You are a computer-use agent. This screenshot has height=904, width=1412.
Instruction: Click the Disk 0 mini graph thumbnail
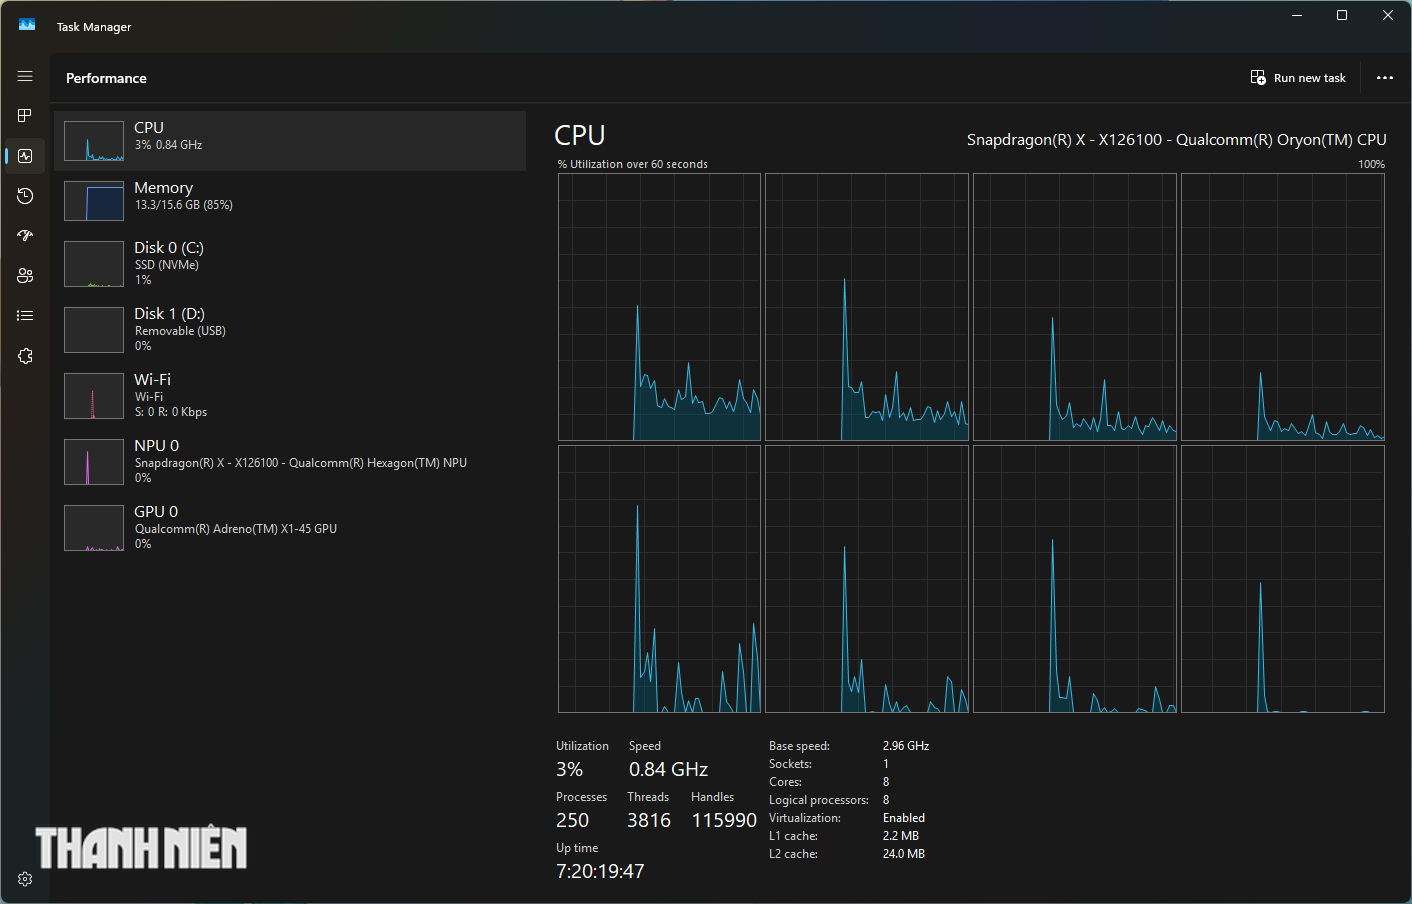point(94,264)
